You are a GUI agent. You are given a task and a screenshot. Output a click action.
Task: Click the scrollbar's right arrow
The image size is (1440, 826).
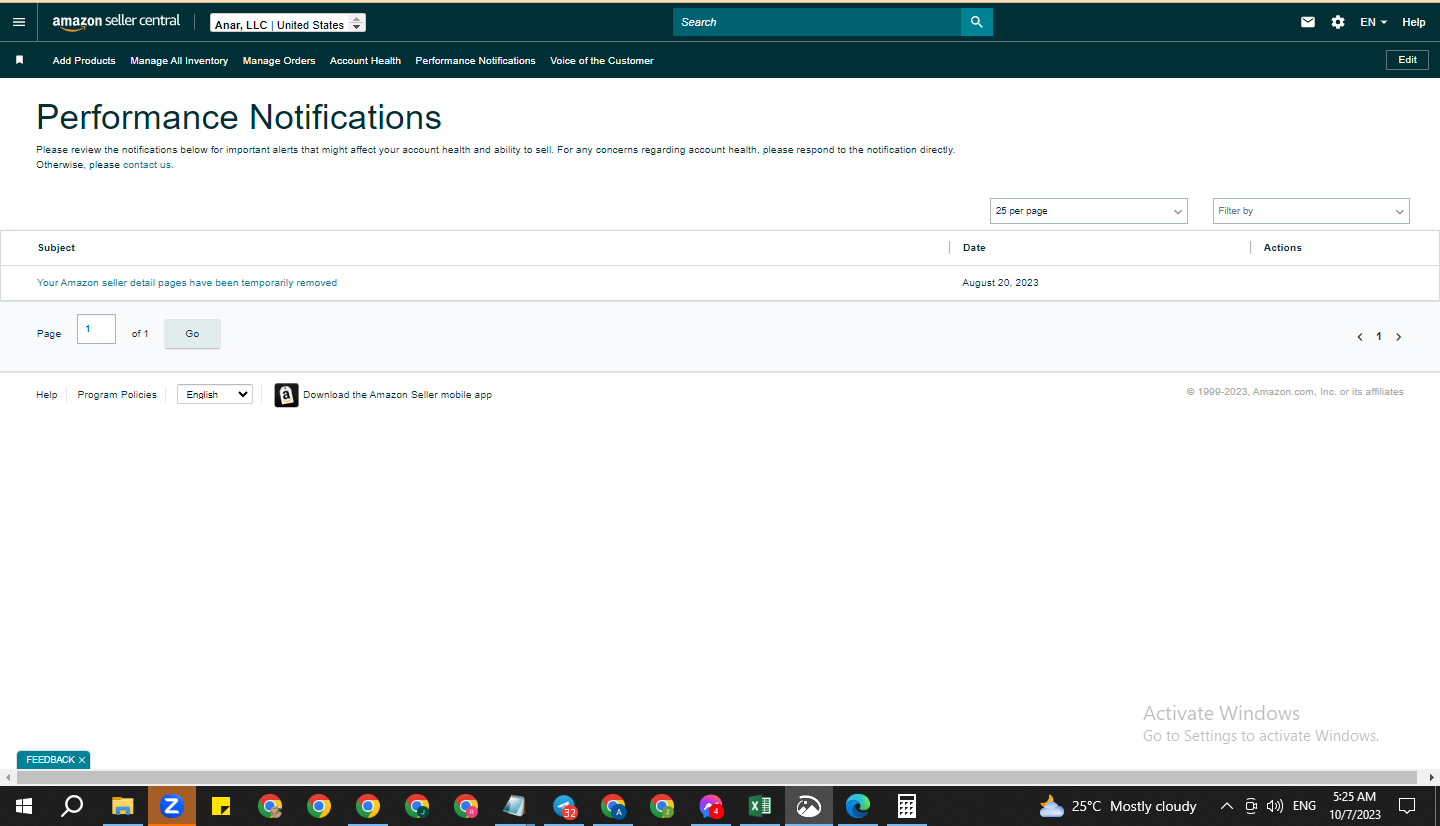click(1432, 777)
